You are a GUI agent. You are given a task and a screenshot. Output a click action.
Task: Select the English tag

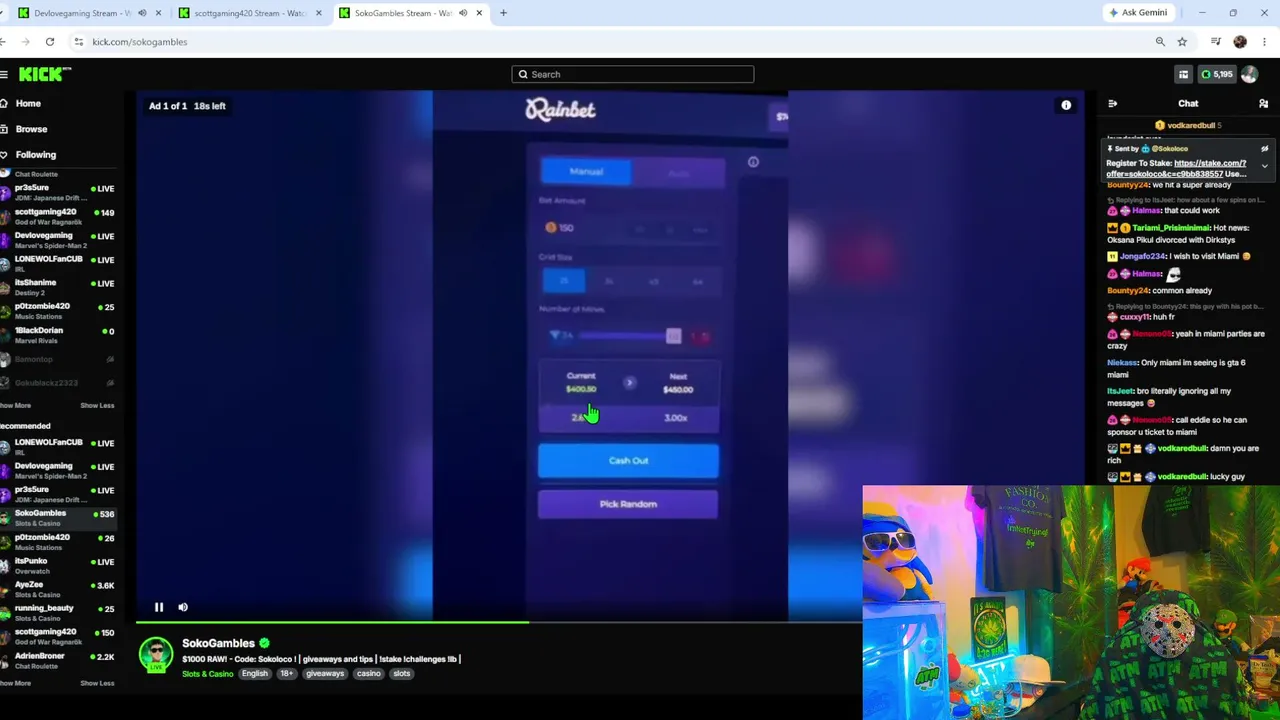tap(255, 674)
